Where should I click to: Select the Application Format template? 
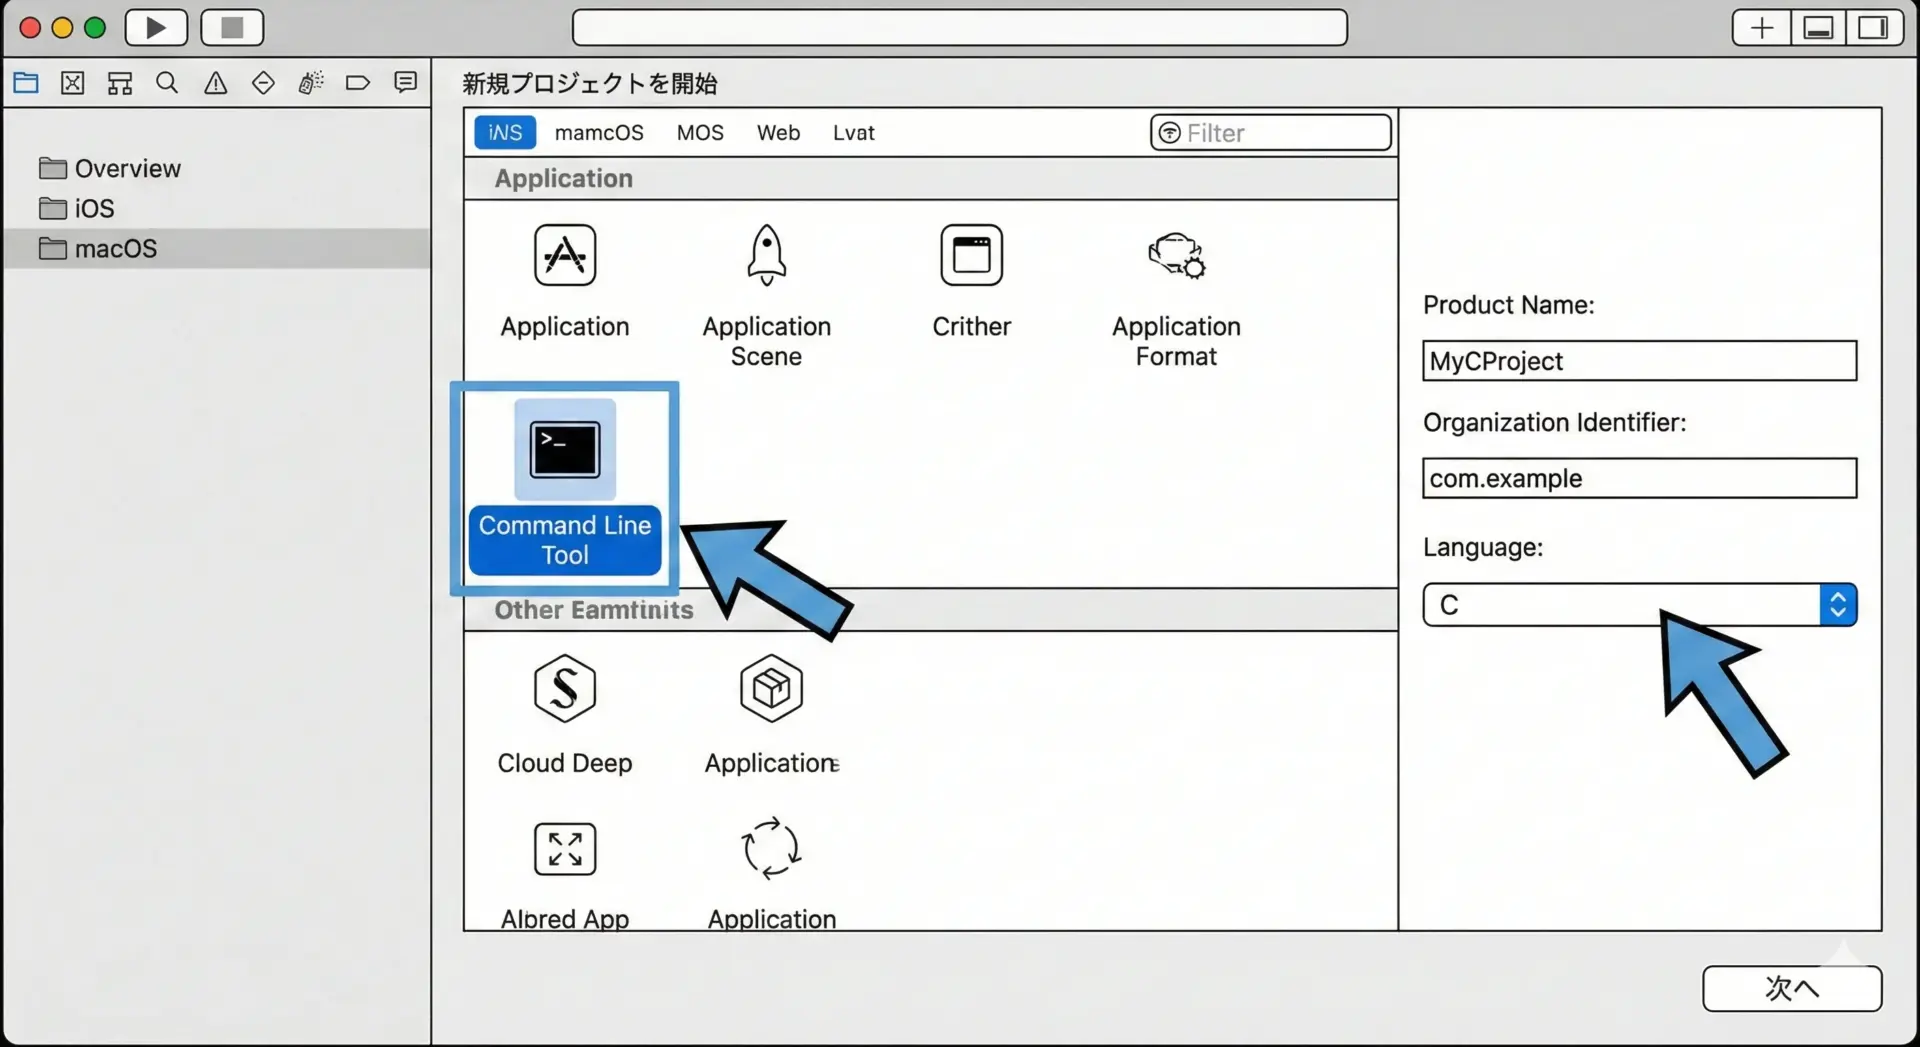[1176, 295]
